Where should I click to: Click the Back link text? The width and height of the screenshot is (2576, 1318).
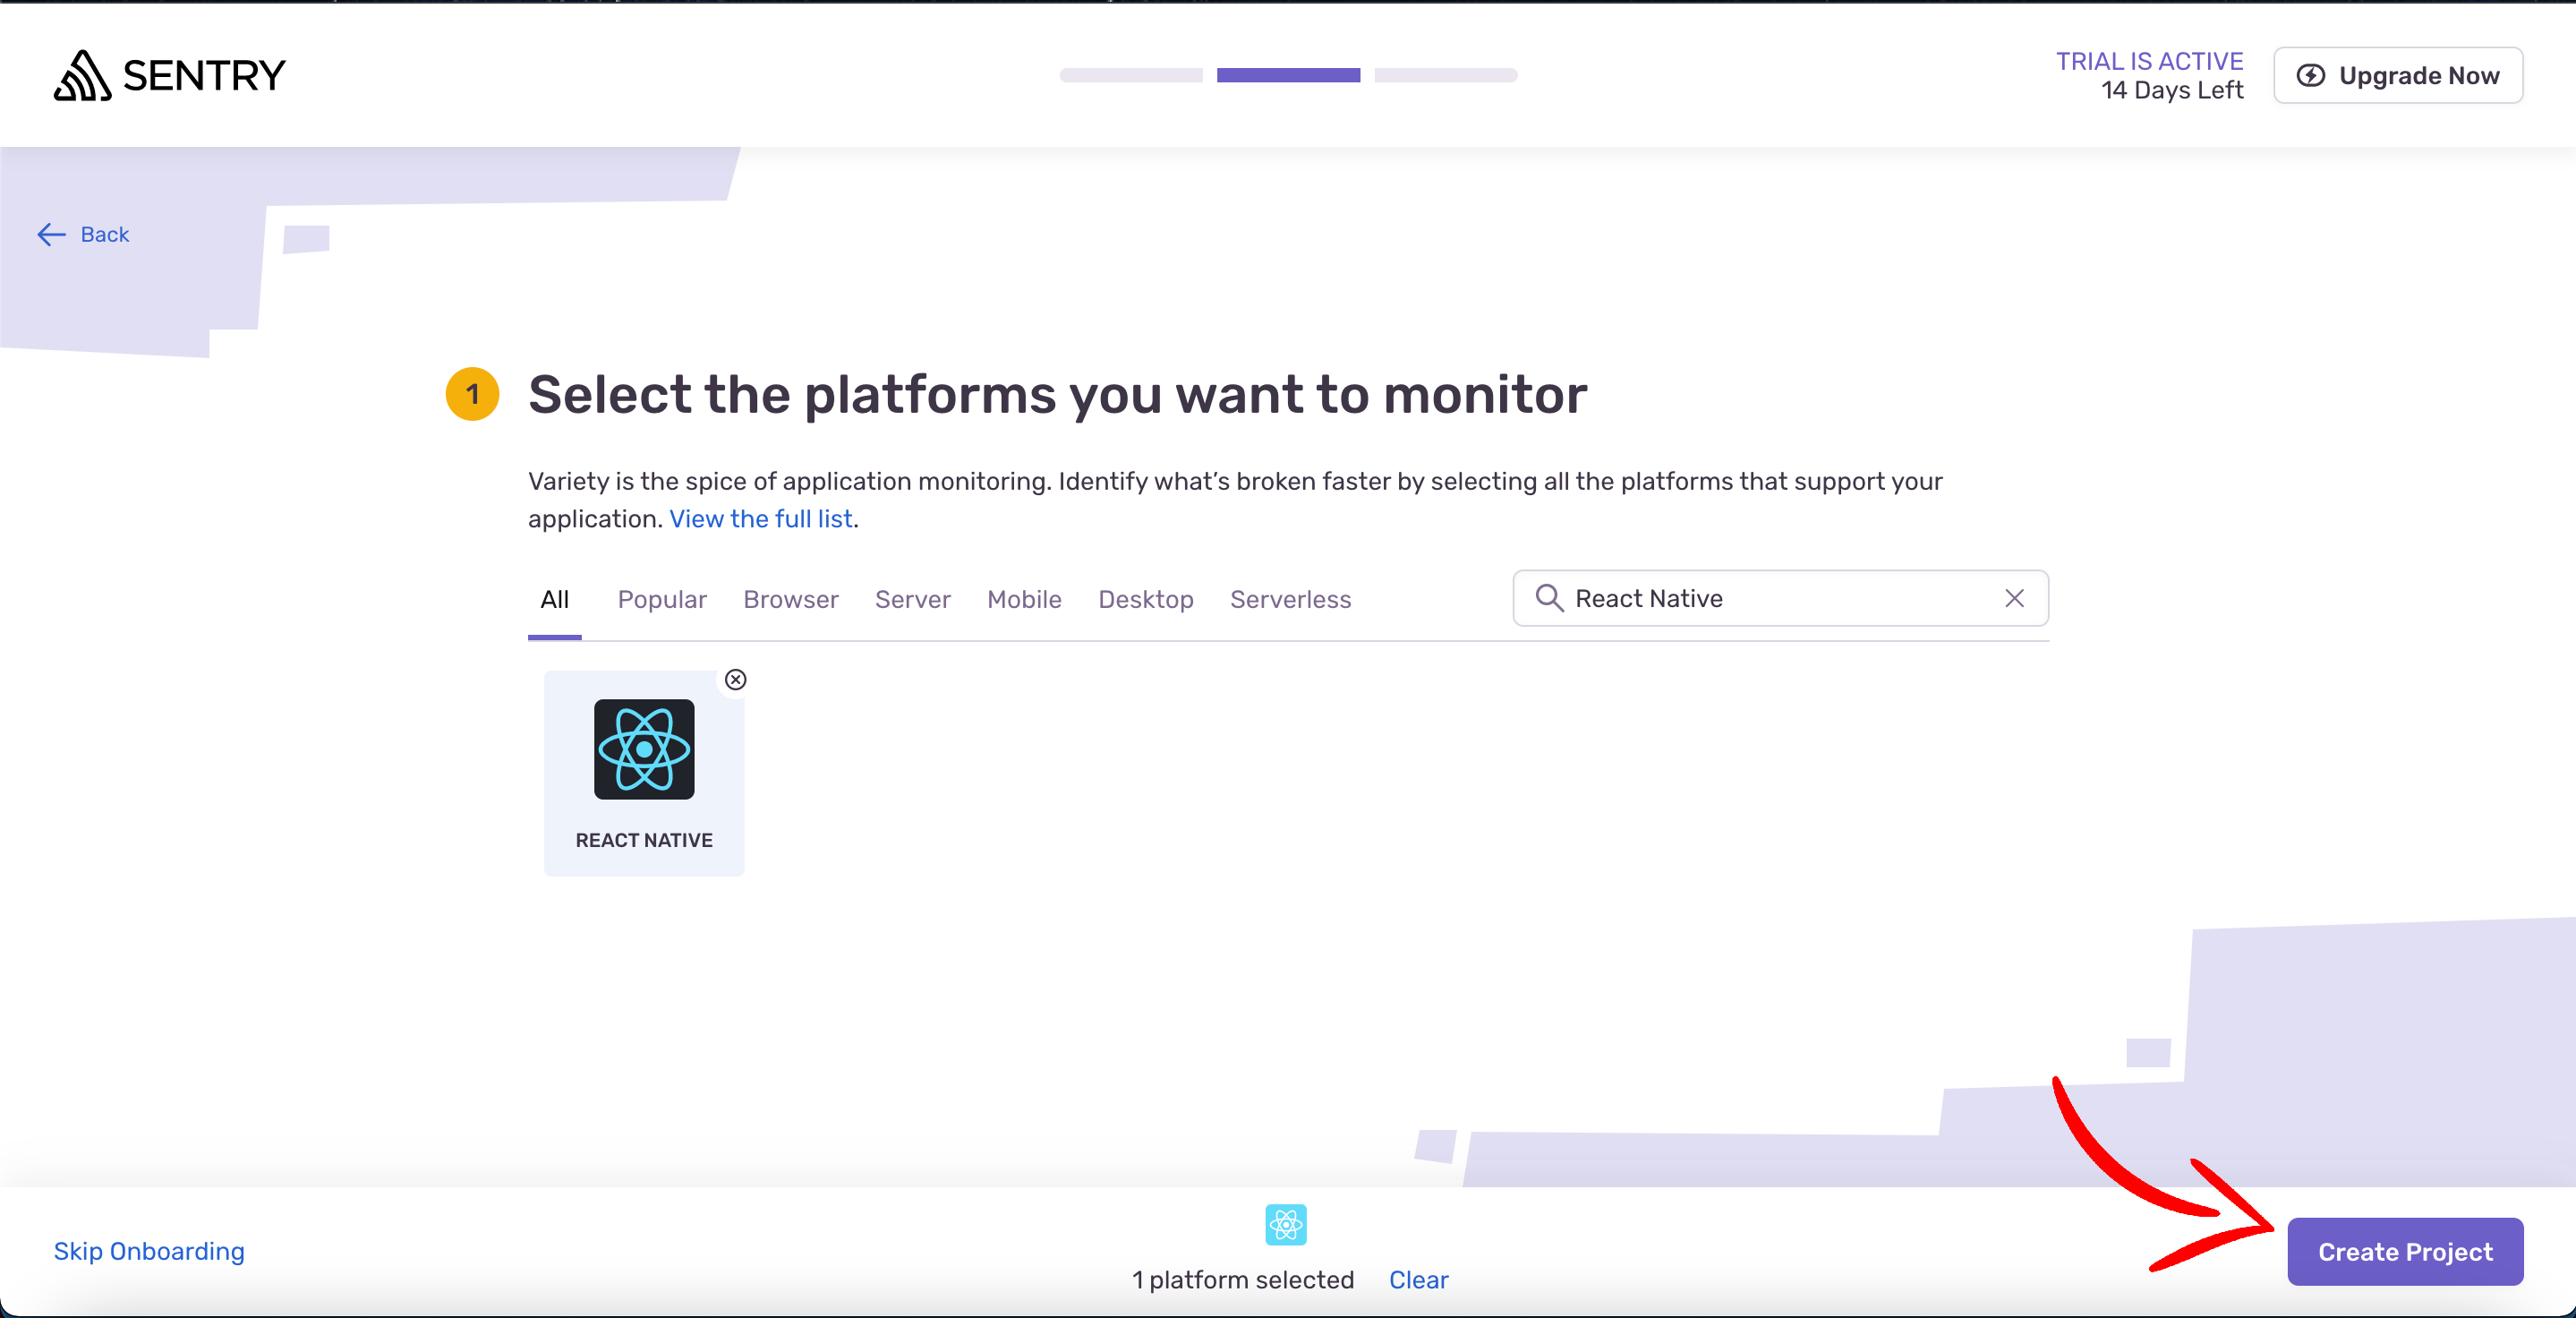point(104,234)
